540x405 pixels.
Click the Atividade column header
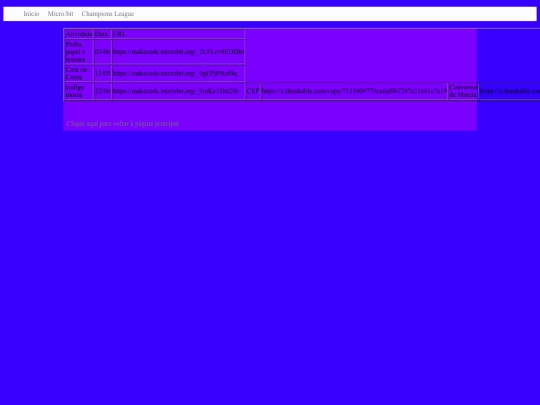(79, 34)
